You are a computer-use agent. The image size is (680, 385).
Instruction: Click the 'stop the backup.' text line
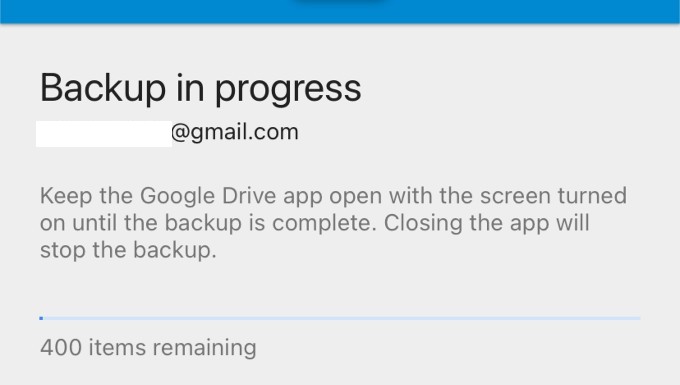[x=128, y=250]
